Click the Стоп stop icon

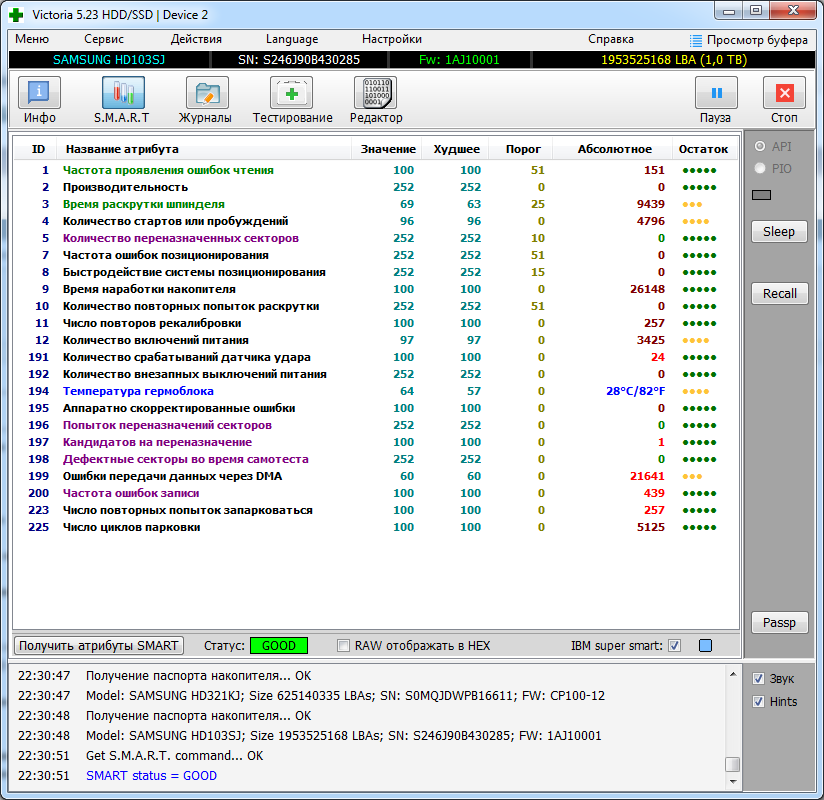784,93
